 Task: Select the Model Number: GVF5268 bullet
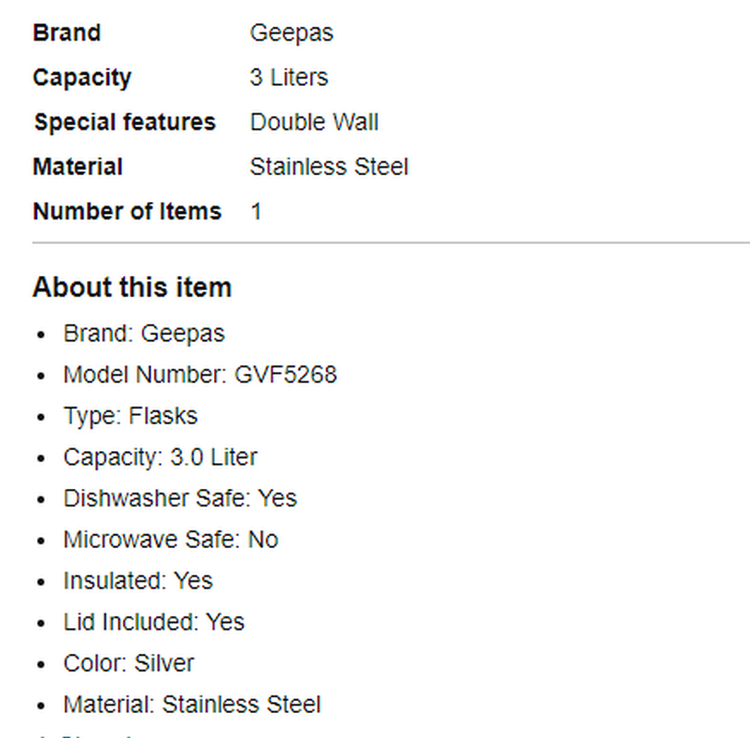[x=200, y=375]
